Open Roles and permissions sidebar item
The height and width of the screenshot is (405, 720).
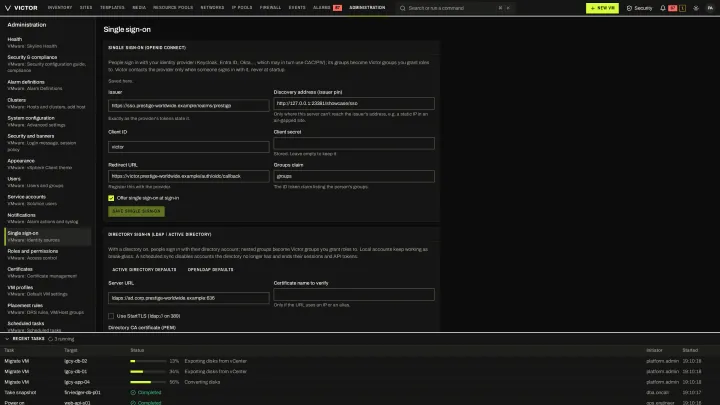(x=48, y=254)
